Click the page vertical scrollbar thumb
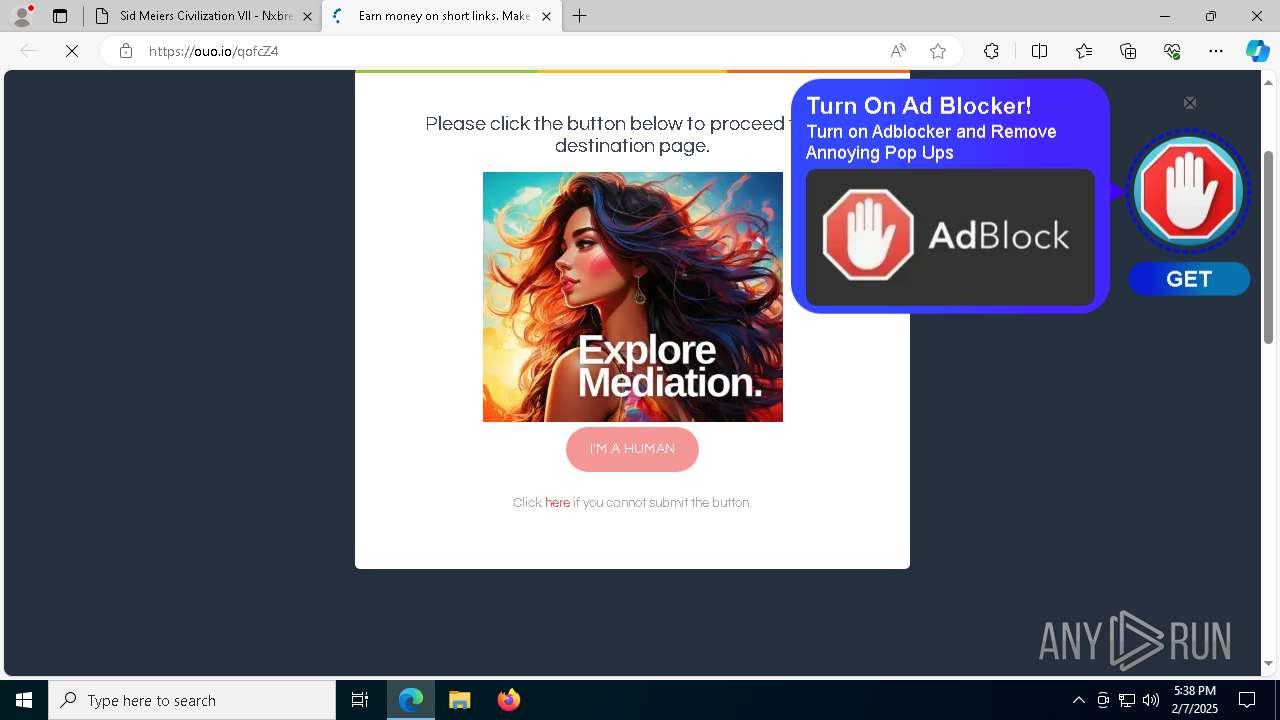The height and width of the screenshot is (720, 1280). 1268,247
